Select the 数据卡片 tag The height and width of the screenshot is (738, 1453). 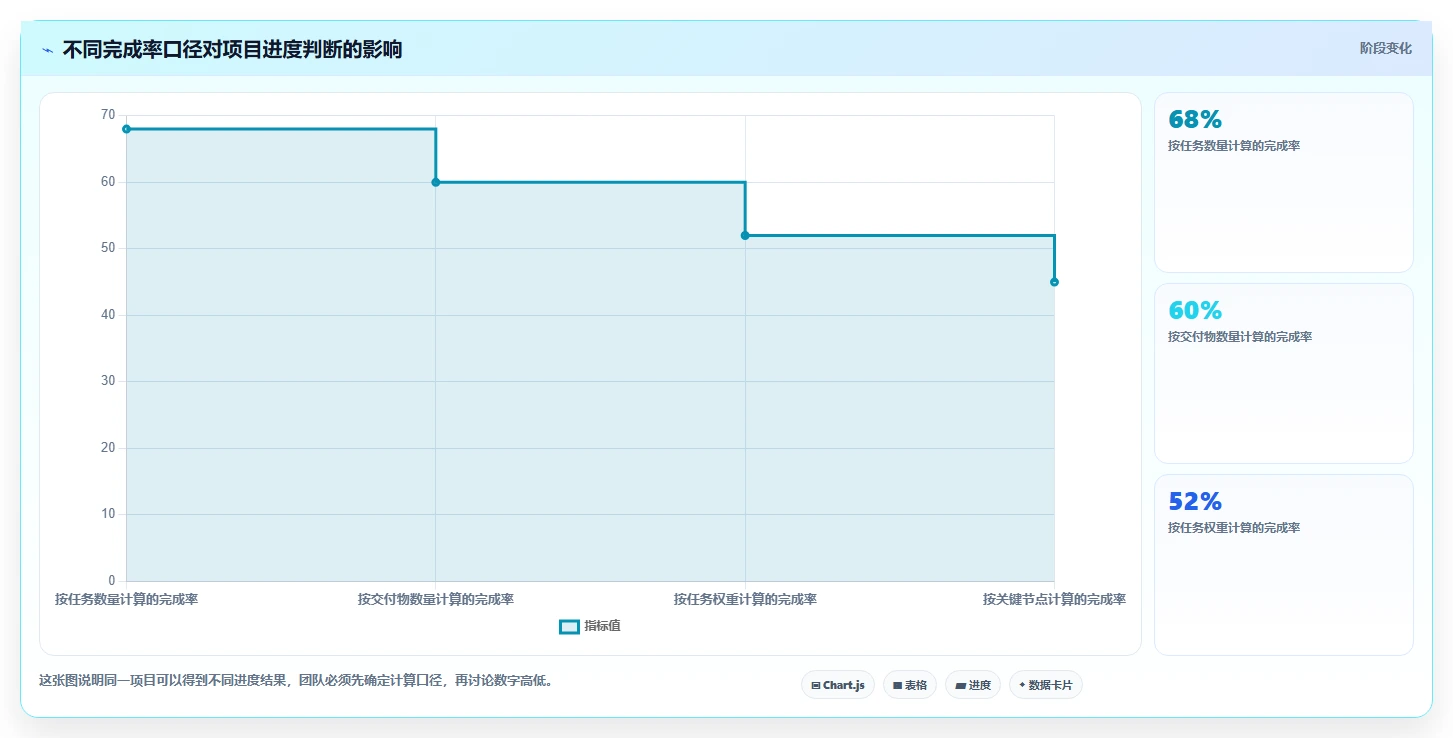1046,685
